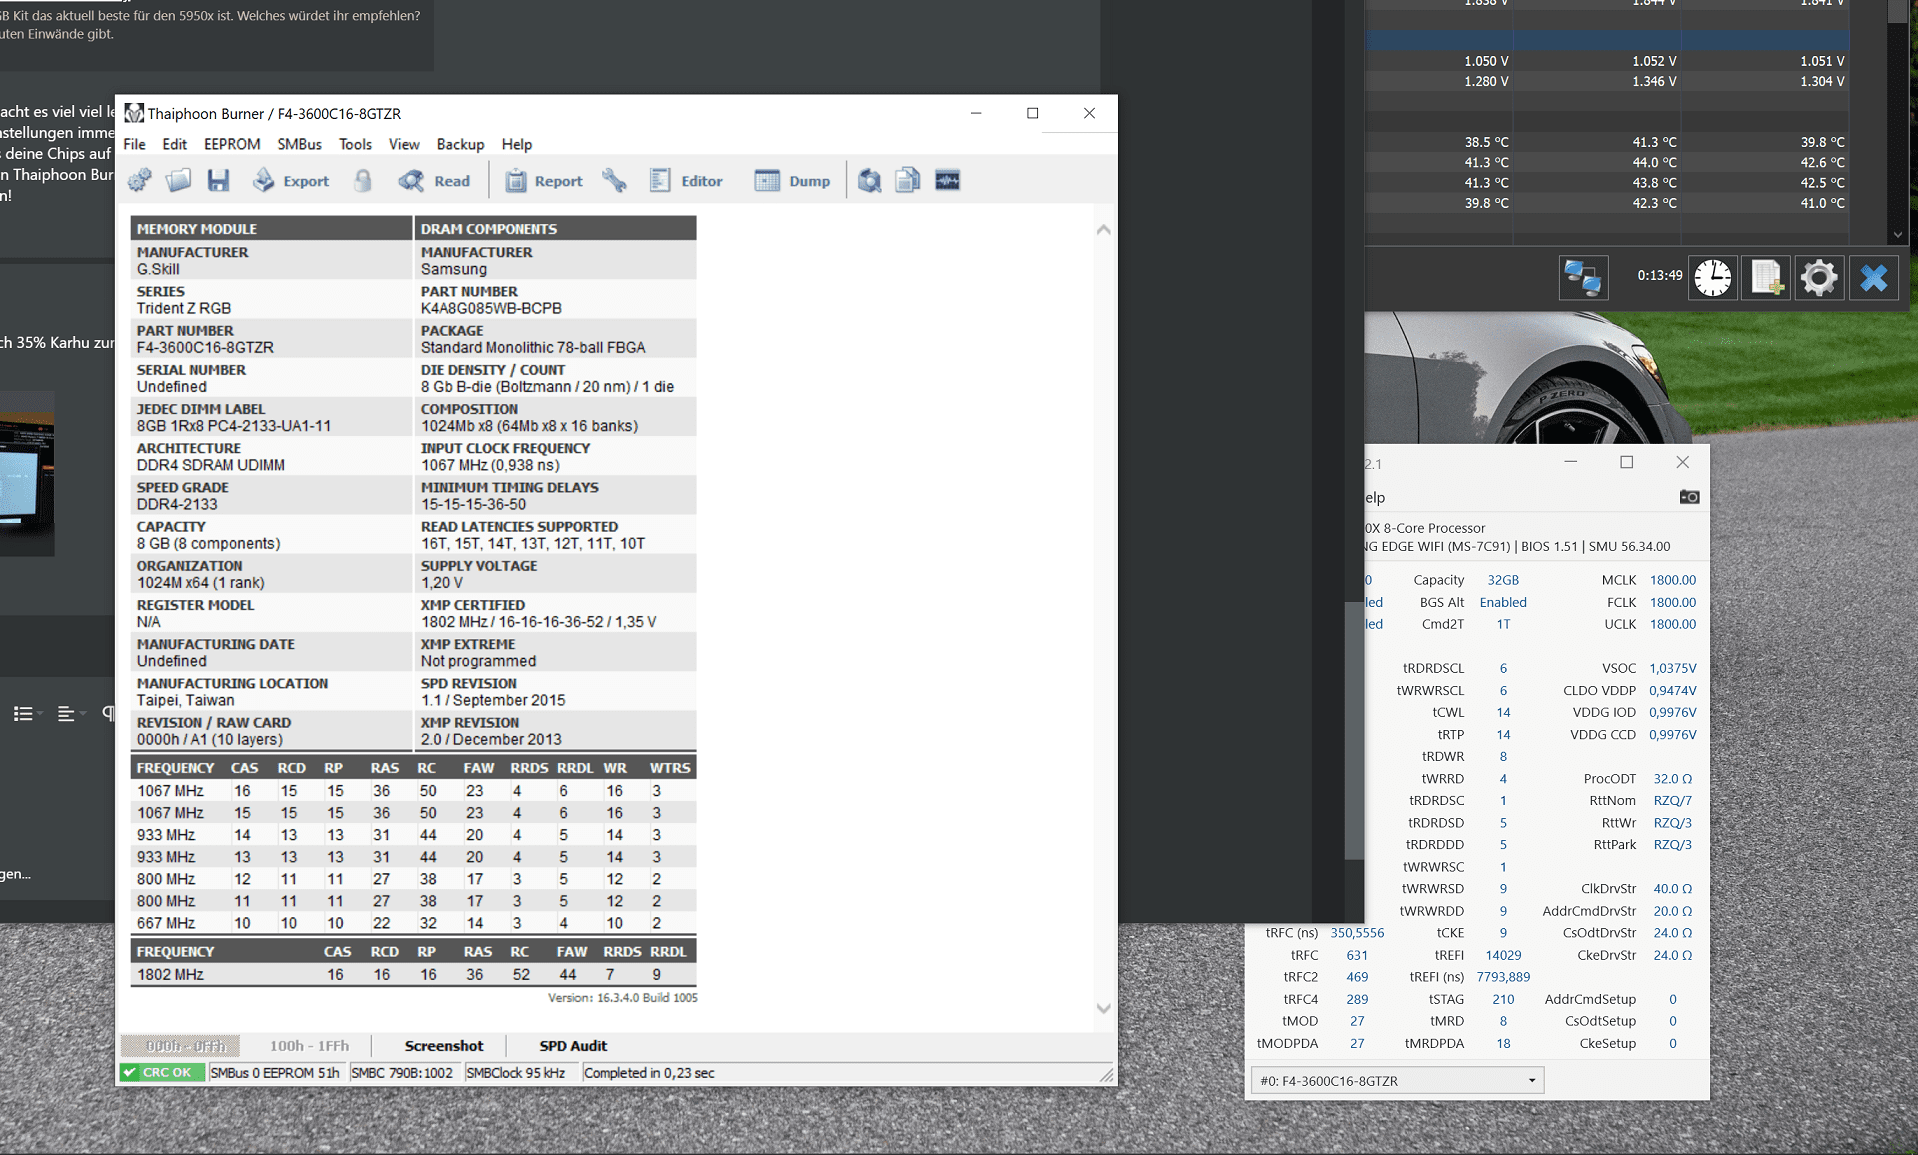
Task: Click the padlock icon in the toolbar
Action: pos(363,181)
